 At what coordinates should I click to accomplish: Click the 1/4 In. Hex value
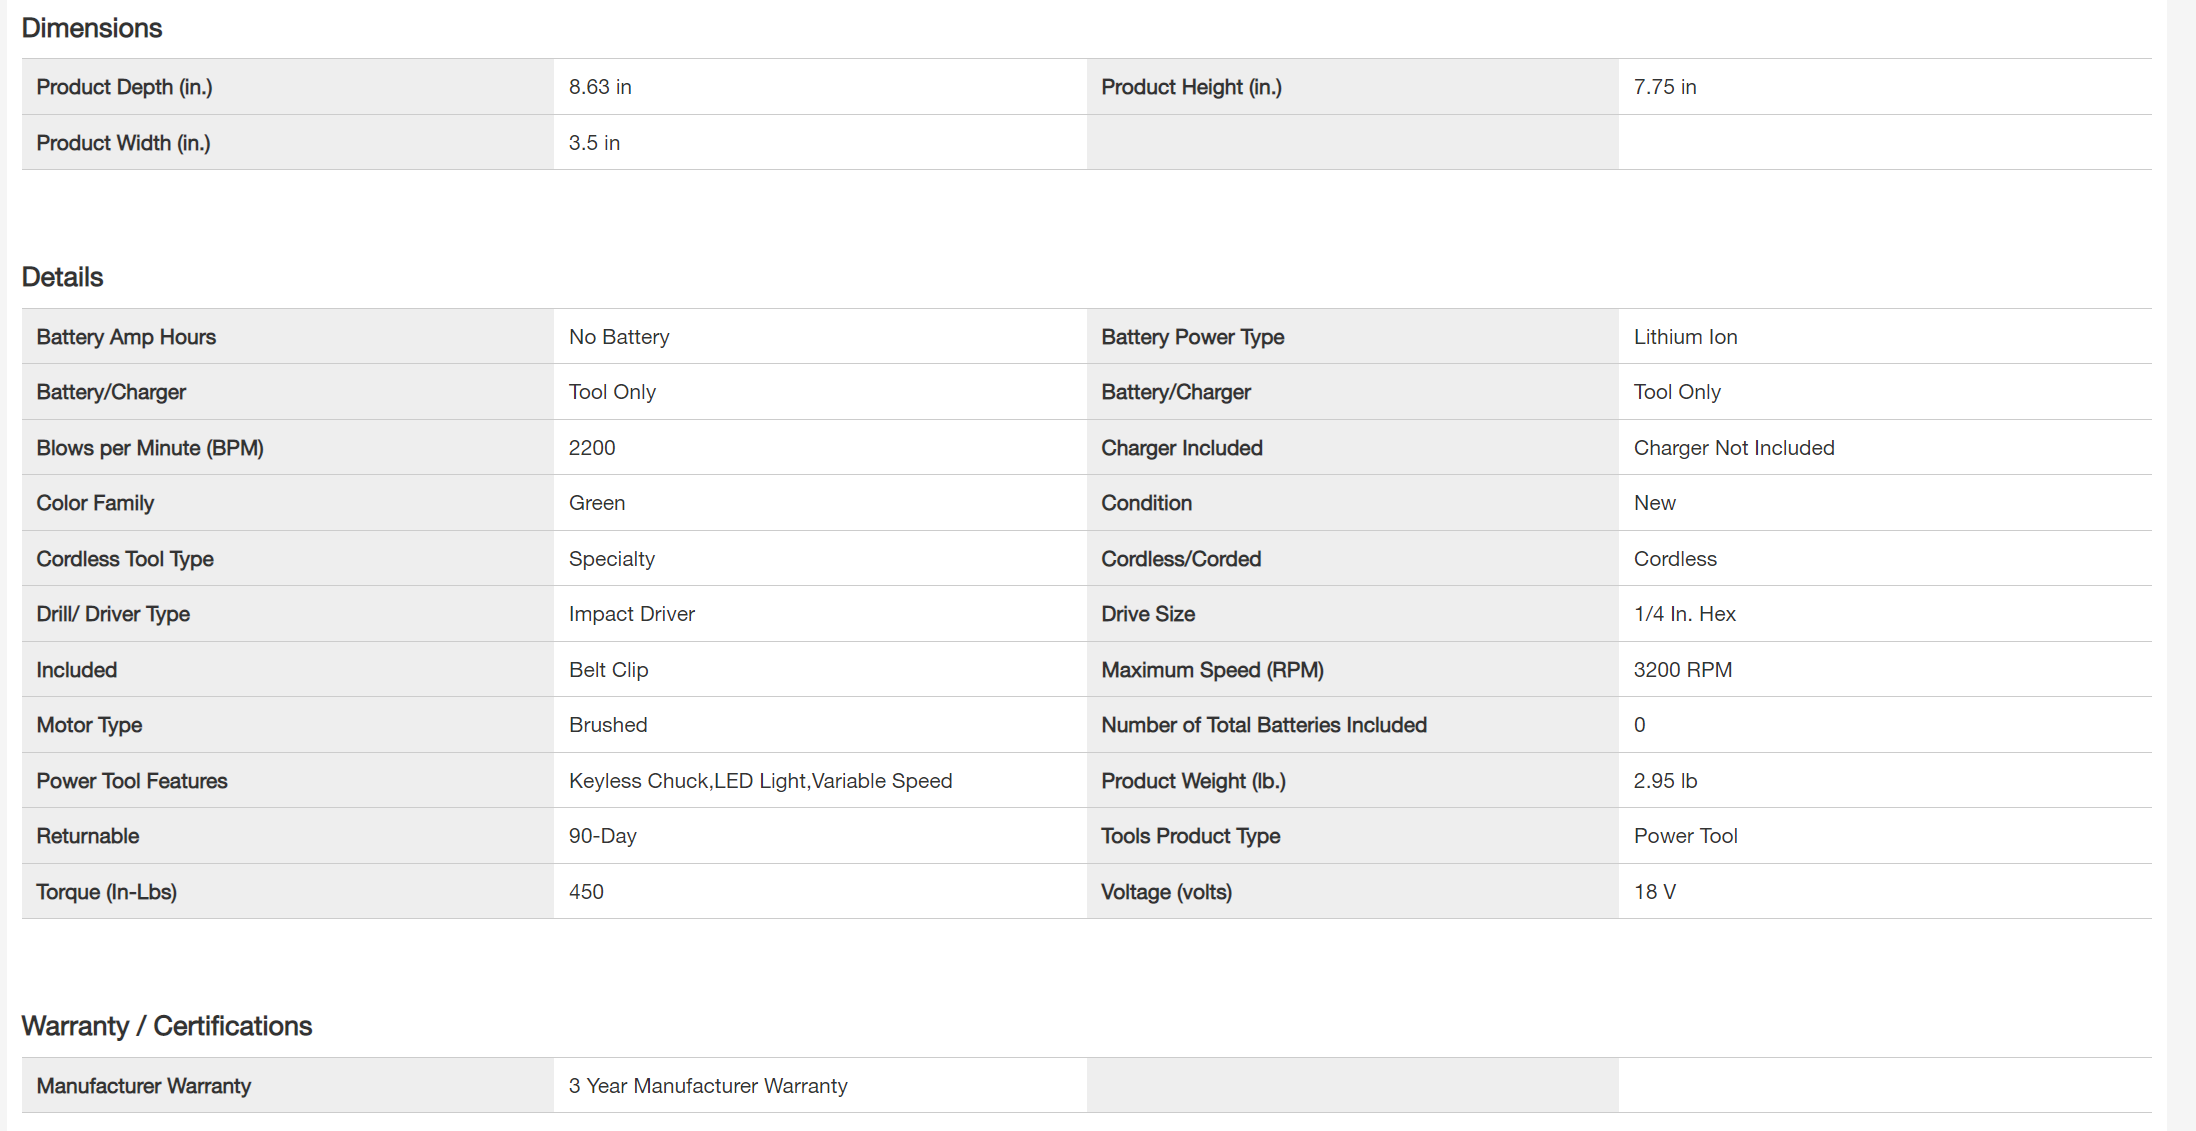pyautogui.click(x=1684, y=614)
